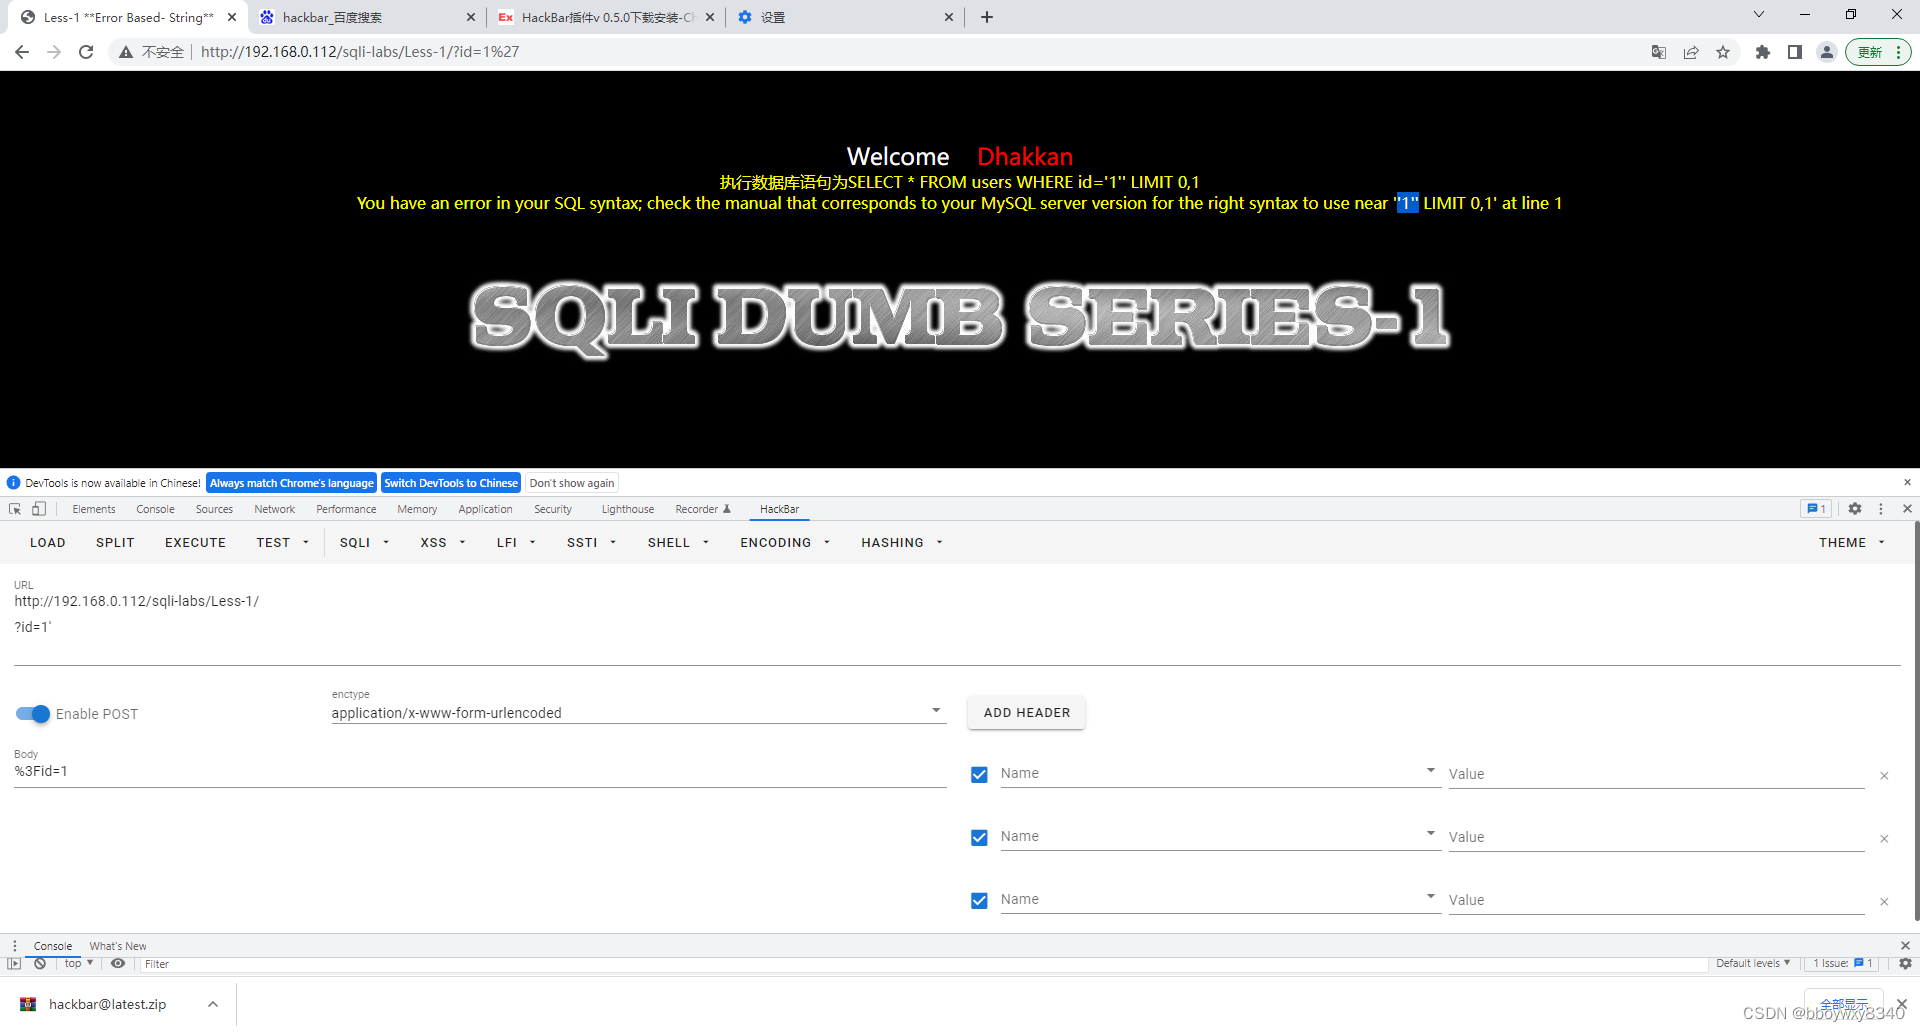
Task: Click the ADD HEADER button
Action: coord(1026,712)
